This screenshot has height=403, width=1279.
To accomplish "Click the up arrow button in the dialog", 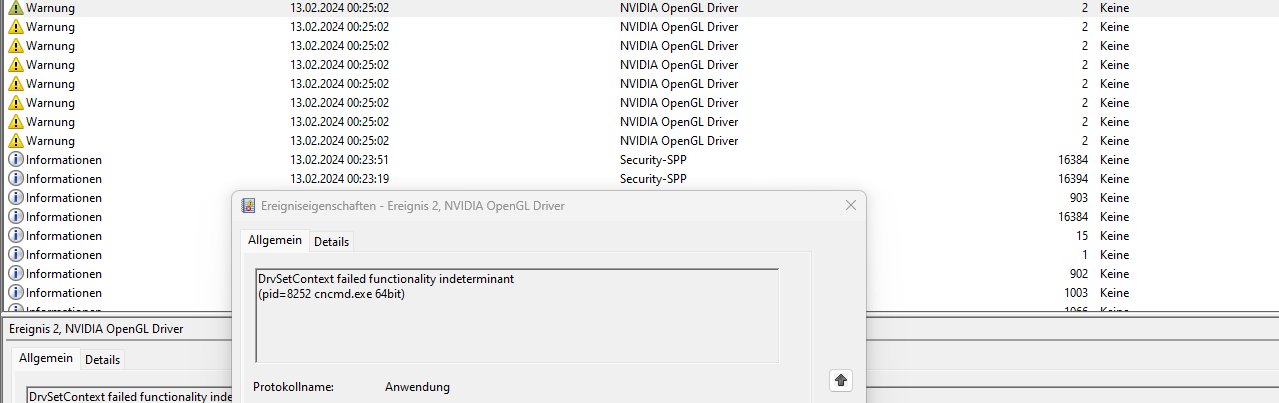I will click(841, 380).
